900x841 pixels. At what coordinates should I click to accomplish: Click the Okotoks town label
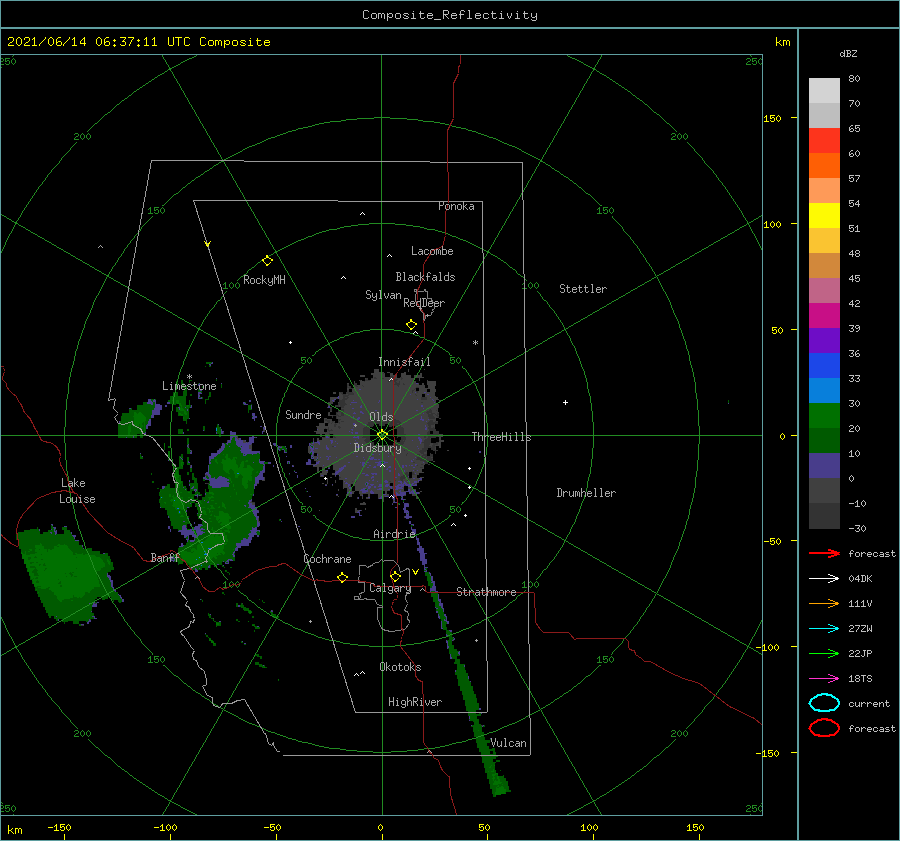[400, 667]
